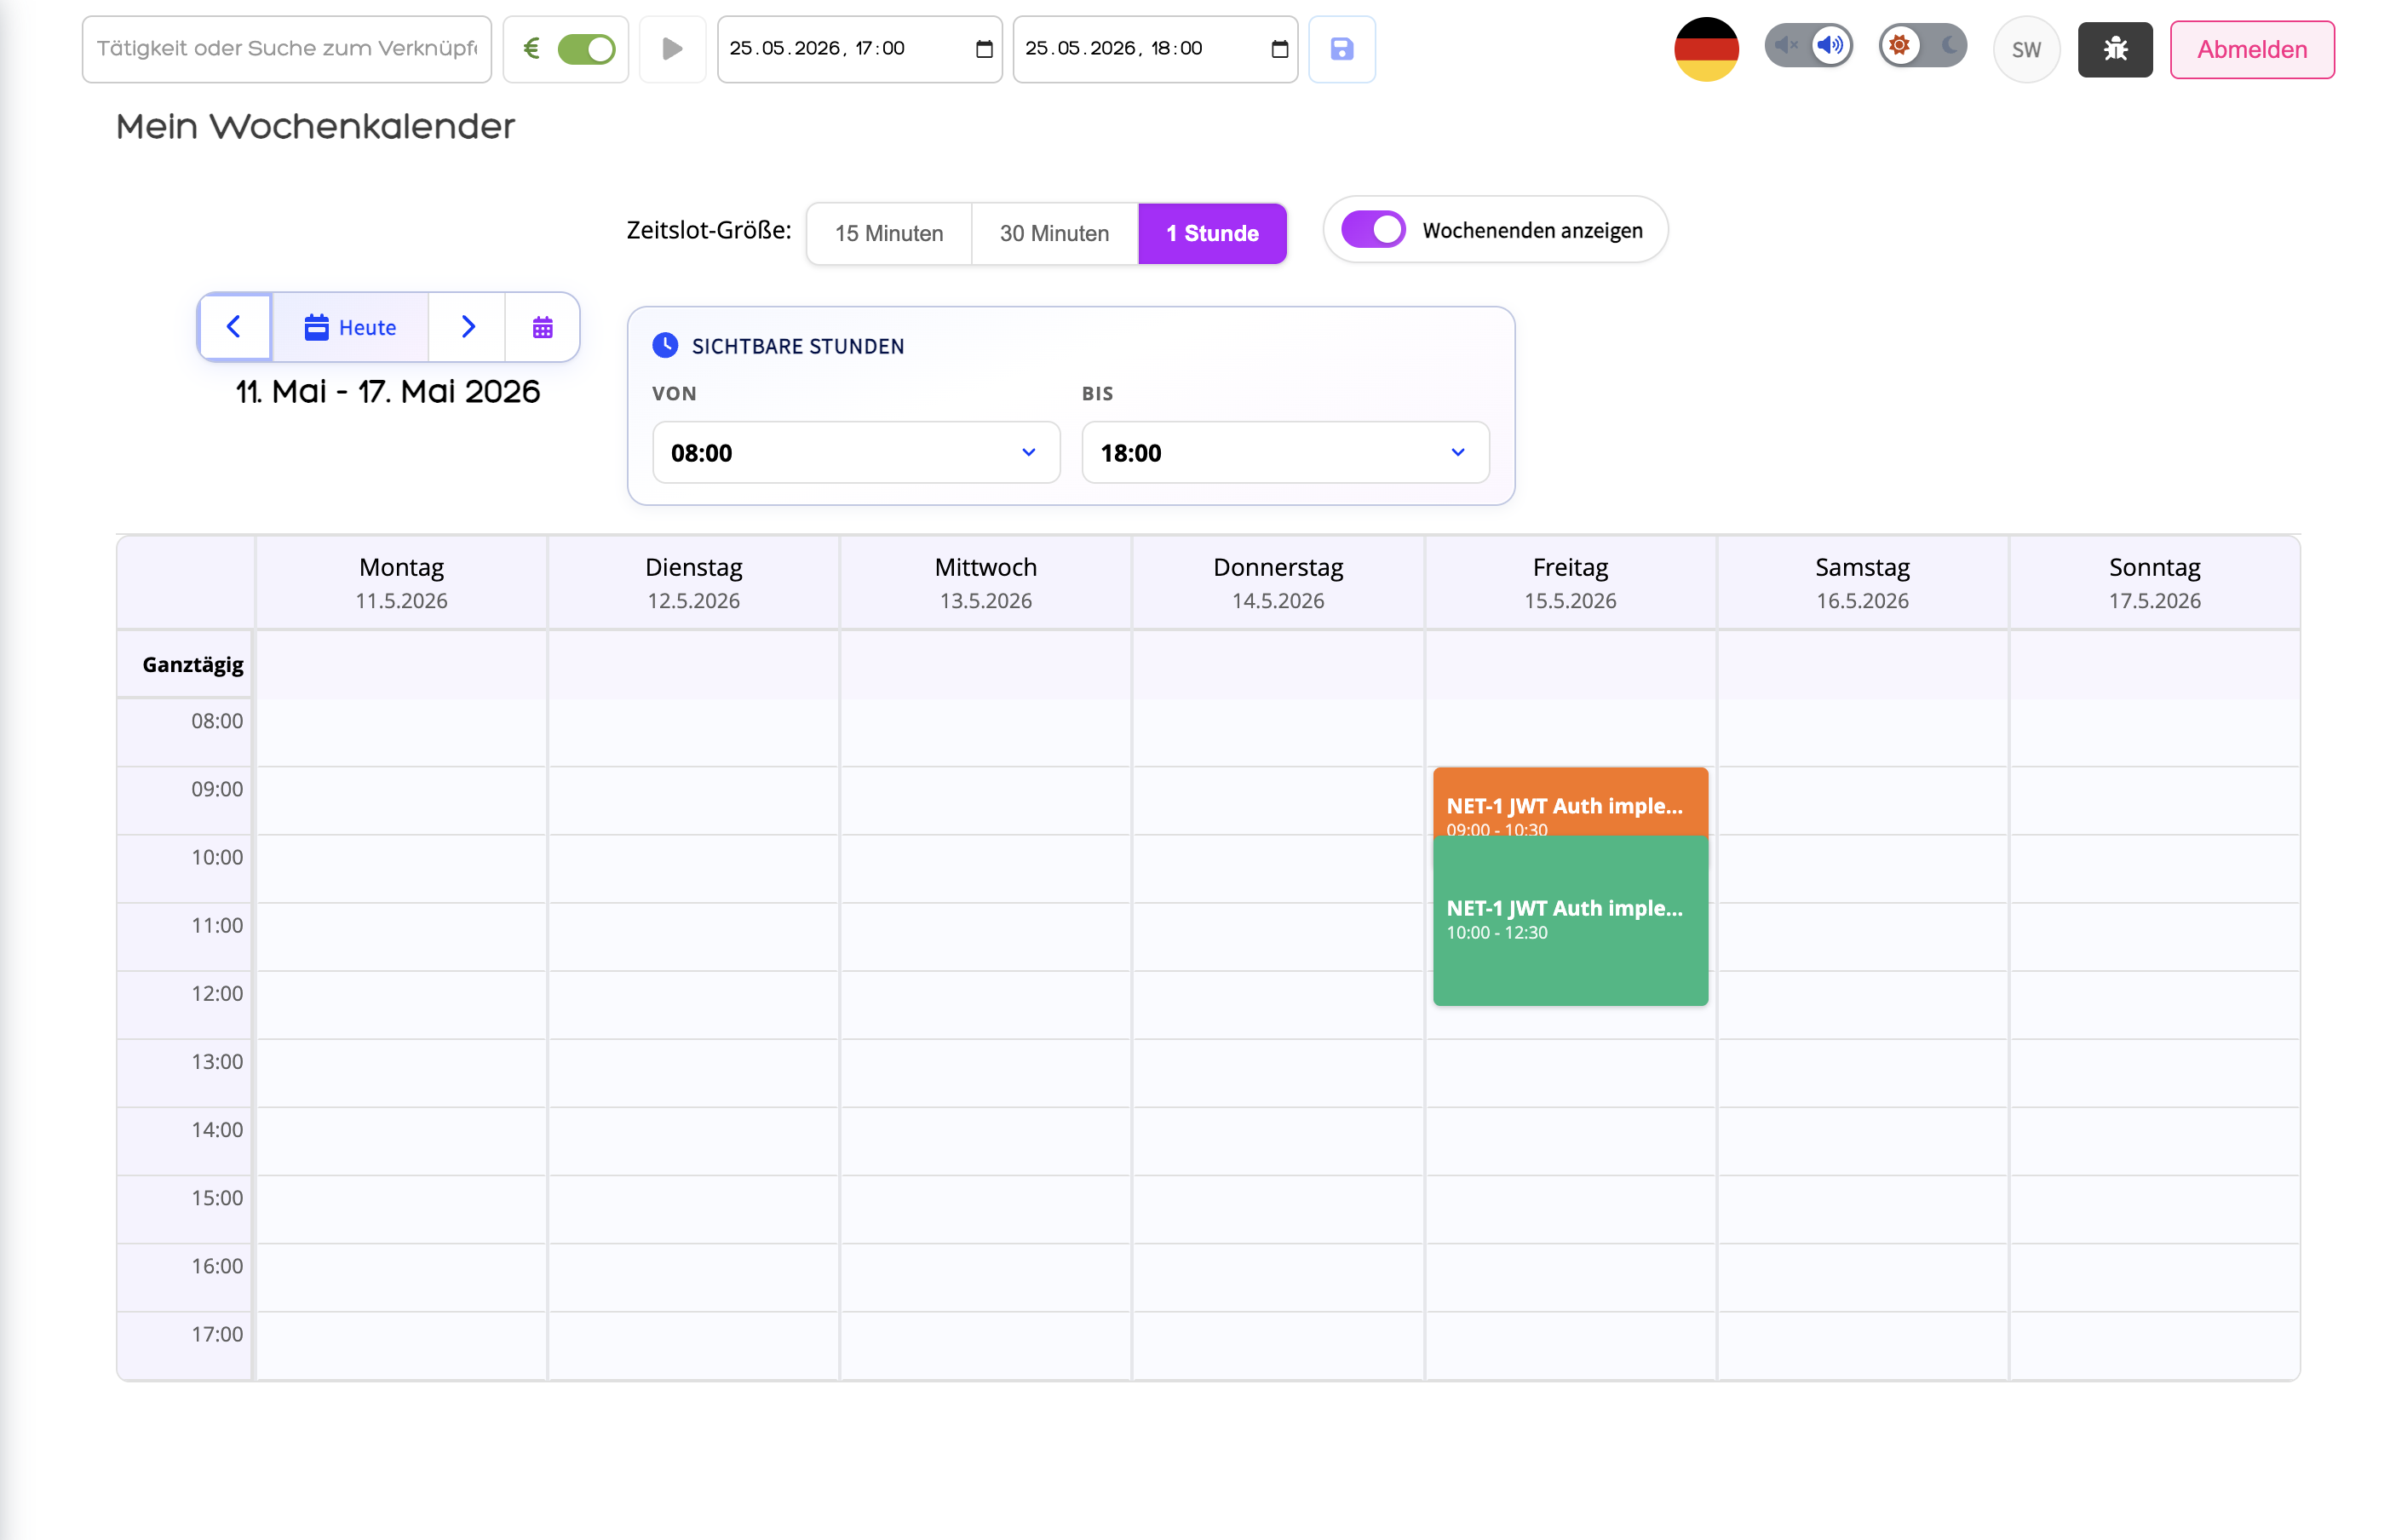Click the Freitag 15.5.2026 column header
The image size is (2390, 1540).
[1570, 582]
